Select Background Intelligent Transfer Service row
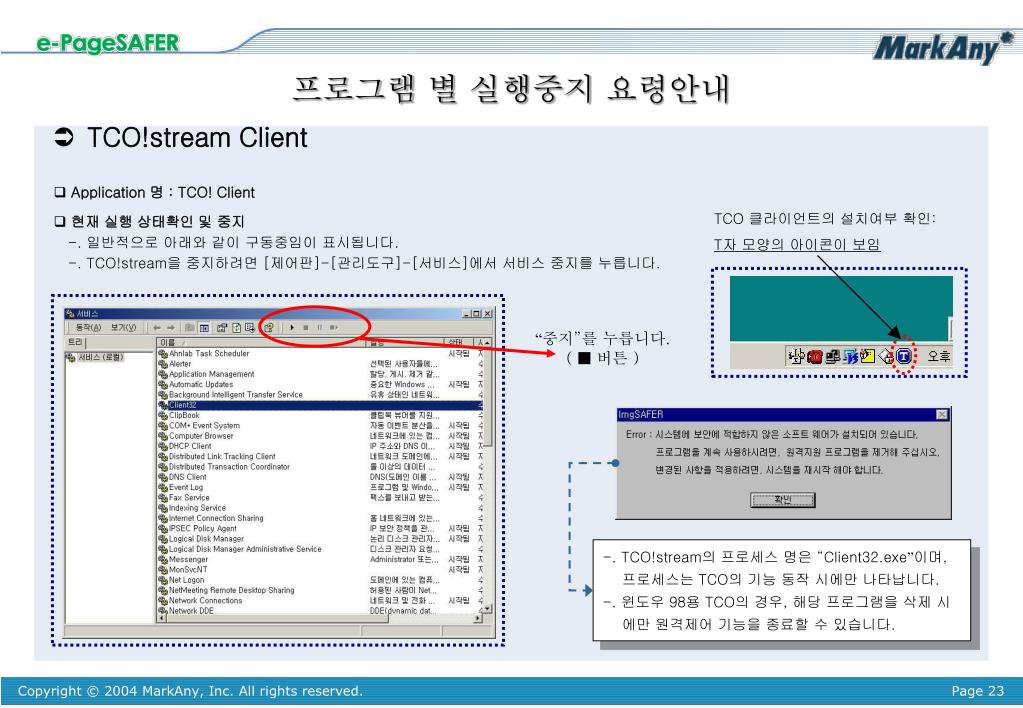 pos(320,395)
